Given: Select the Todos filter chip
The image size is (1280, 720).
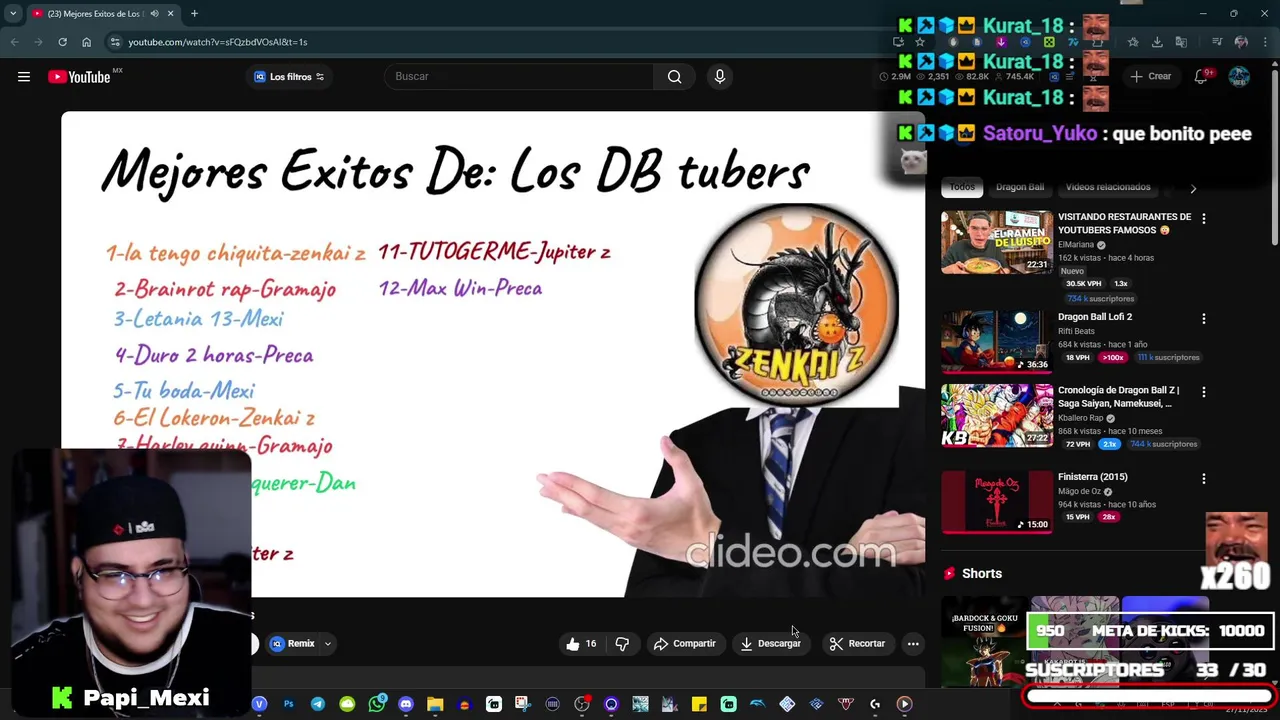Looking at the screenshot, I should pyautogui.click(x=962, y=187).
